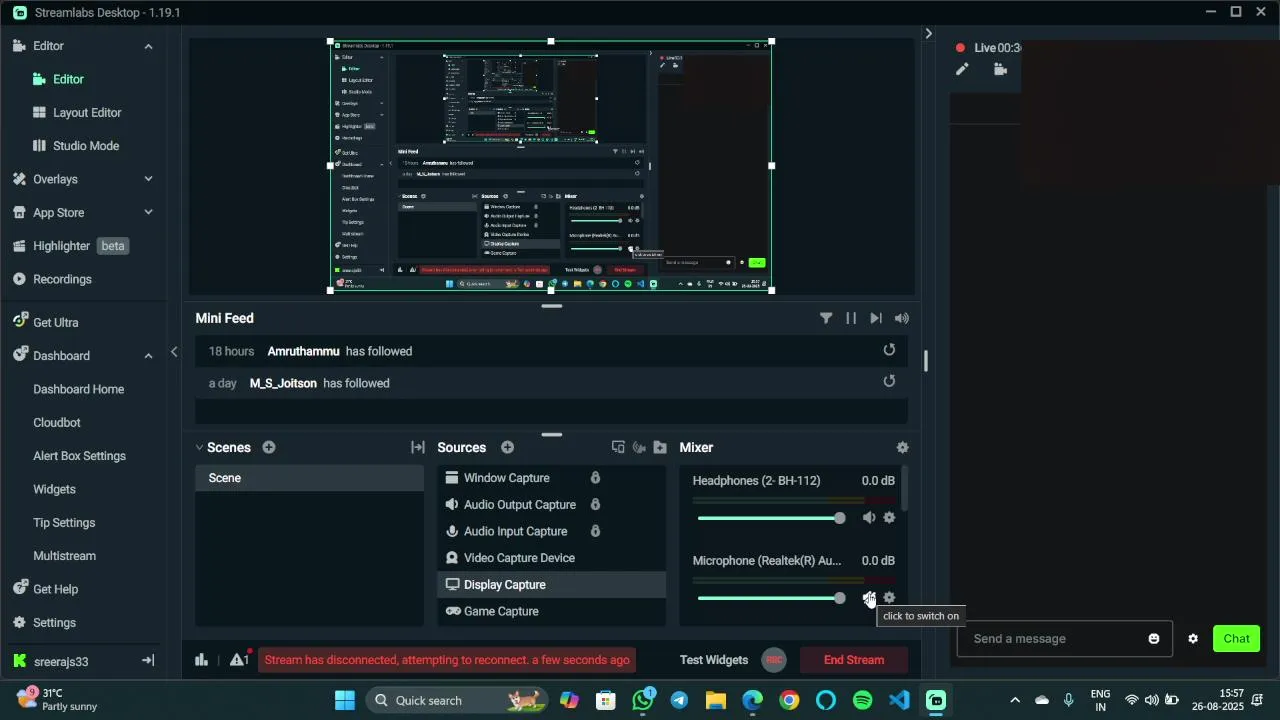Toggle recording with REC button
This screenshot has width=1280, height=720.
[773, 660]
